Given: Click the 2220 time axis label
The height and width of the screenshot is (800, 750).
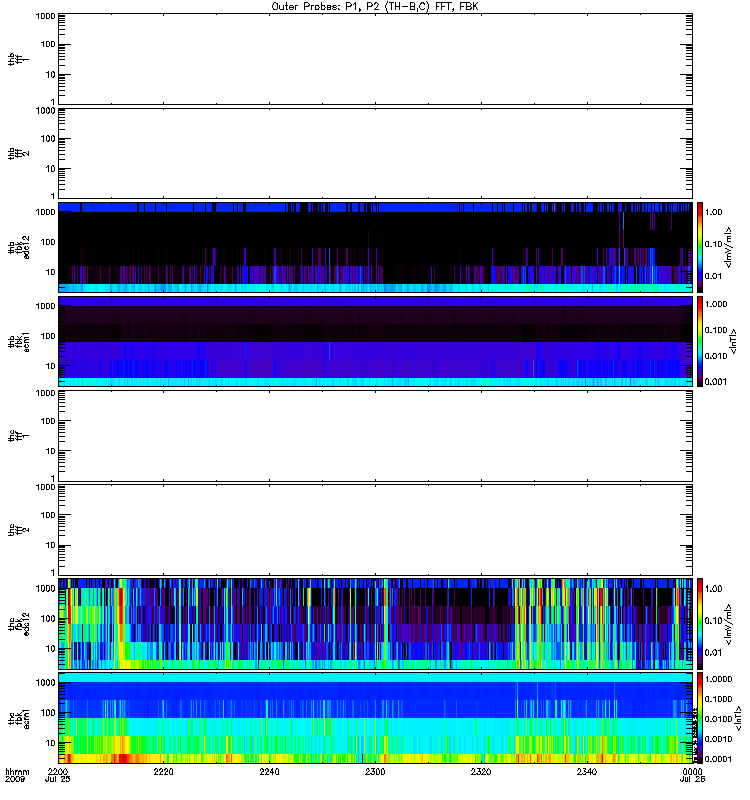Looking at the screenshot, I should (x=163, y=771).
